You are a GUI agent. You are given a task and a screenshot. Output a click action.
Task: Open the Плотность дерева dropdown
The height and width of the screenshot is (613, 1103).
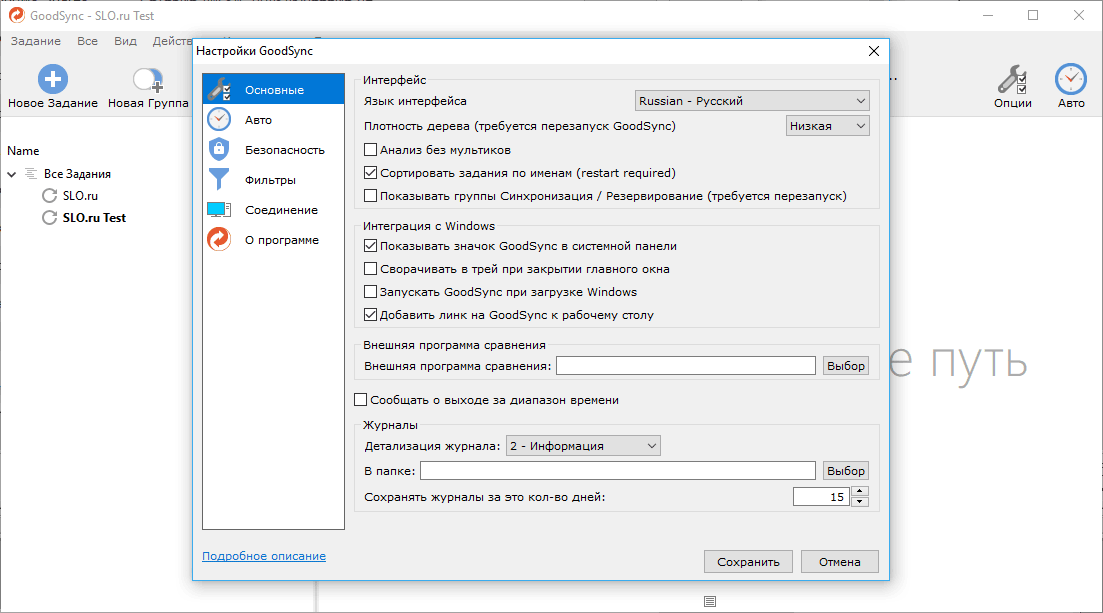(x=827, y=126)
